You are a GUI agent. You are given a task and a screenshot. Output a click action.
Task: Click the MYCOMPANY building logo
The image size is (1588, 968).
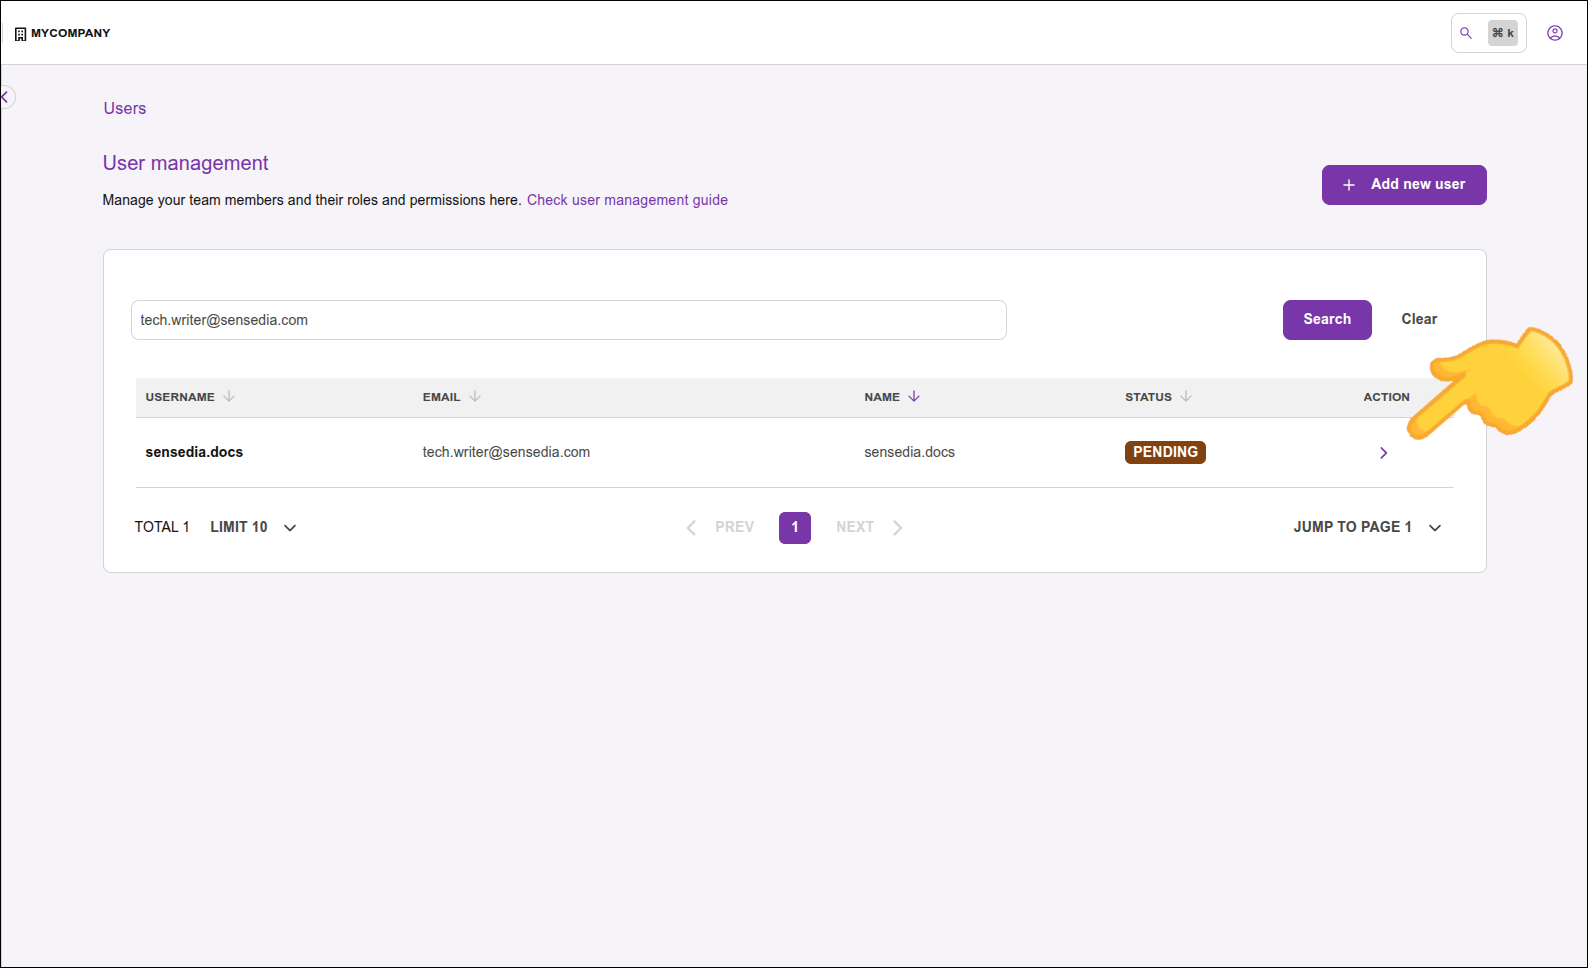pyautogui.click(x=20, y=34)
